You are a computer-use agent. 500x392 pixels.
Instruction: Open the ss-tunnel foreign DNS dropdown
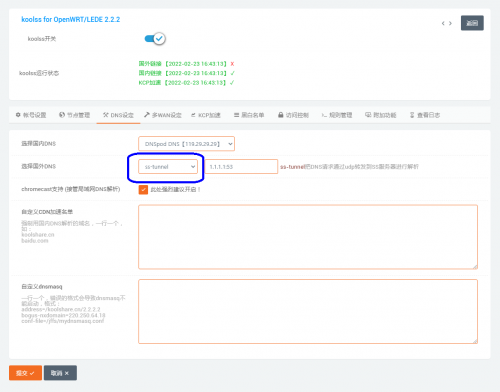pyautogui.click(x=168, y=167)
